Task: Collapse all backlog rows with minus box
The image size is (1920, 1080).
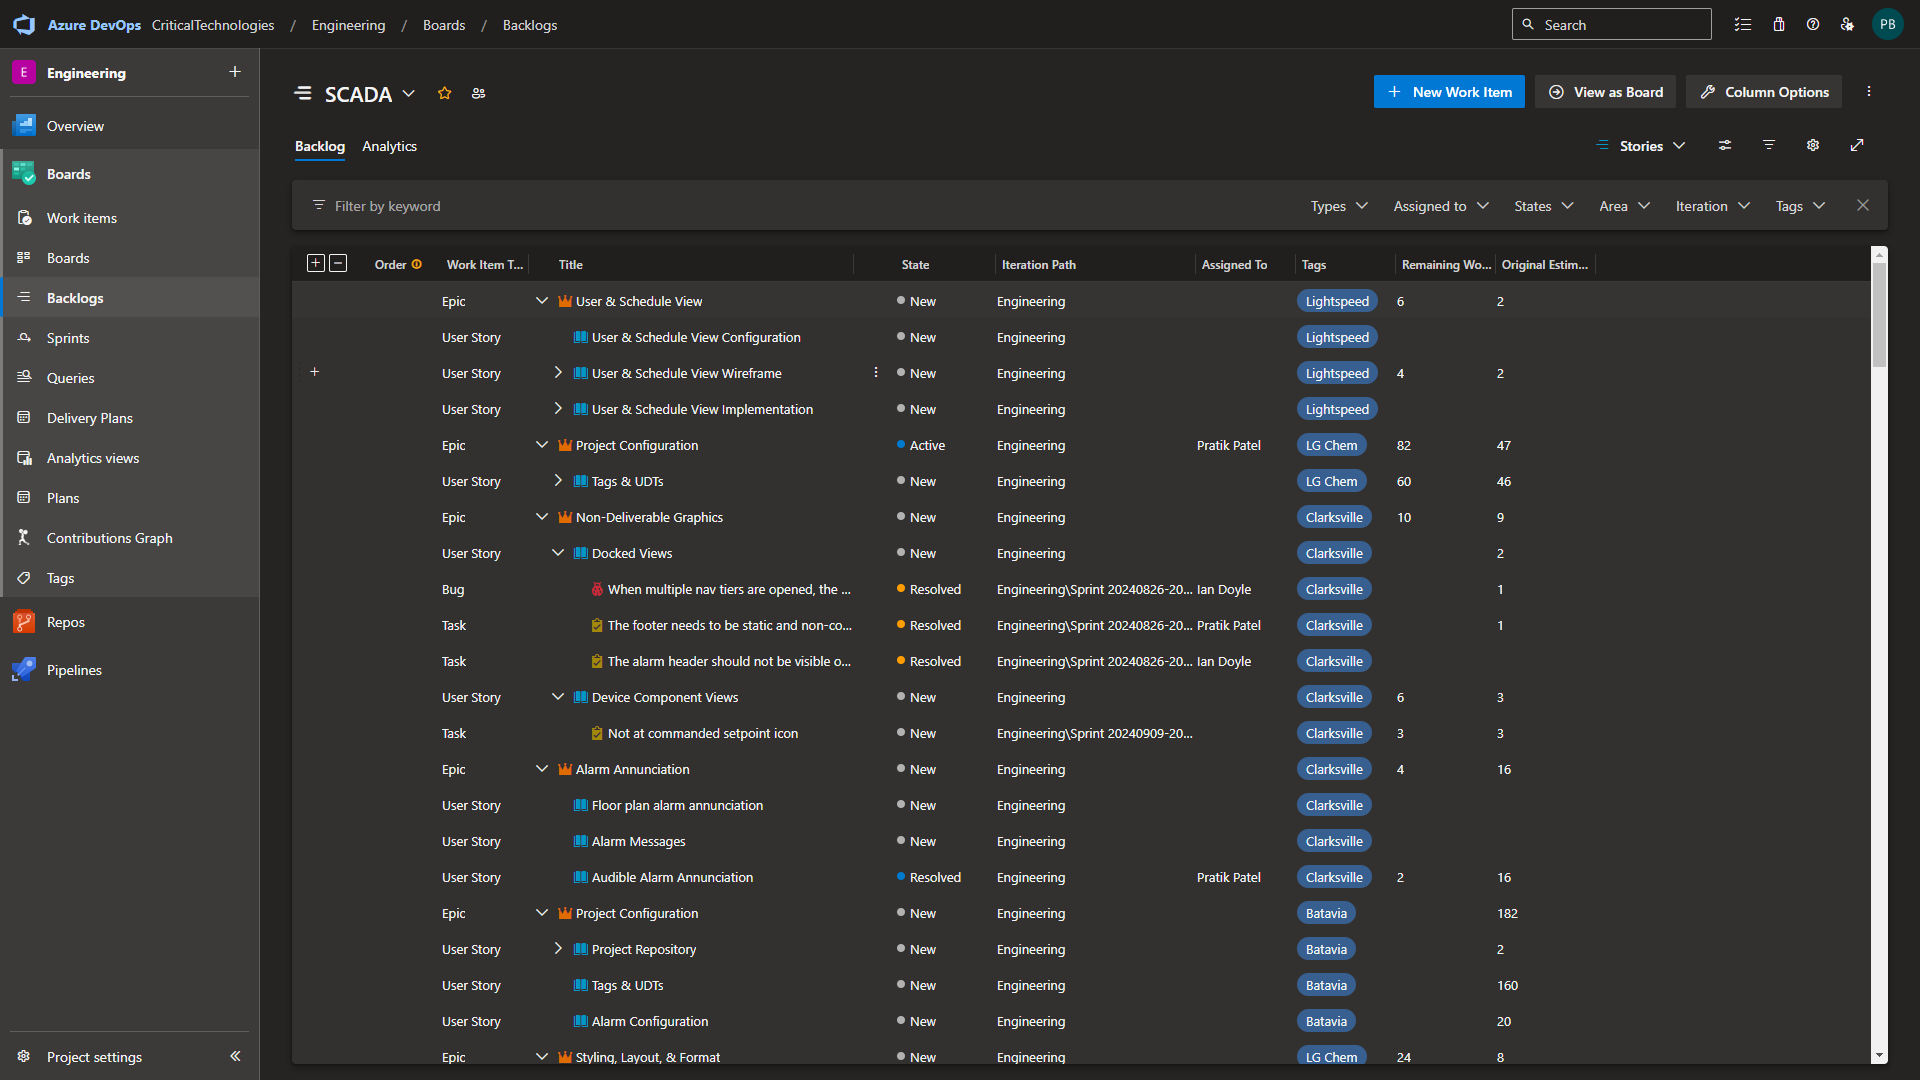Action: point(338,263)
